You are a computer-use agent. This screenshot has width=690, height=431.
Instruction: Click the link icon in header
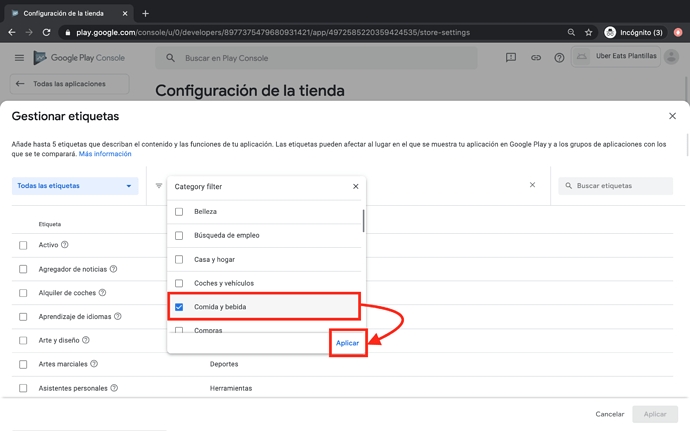(x=535, y=58)
